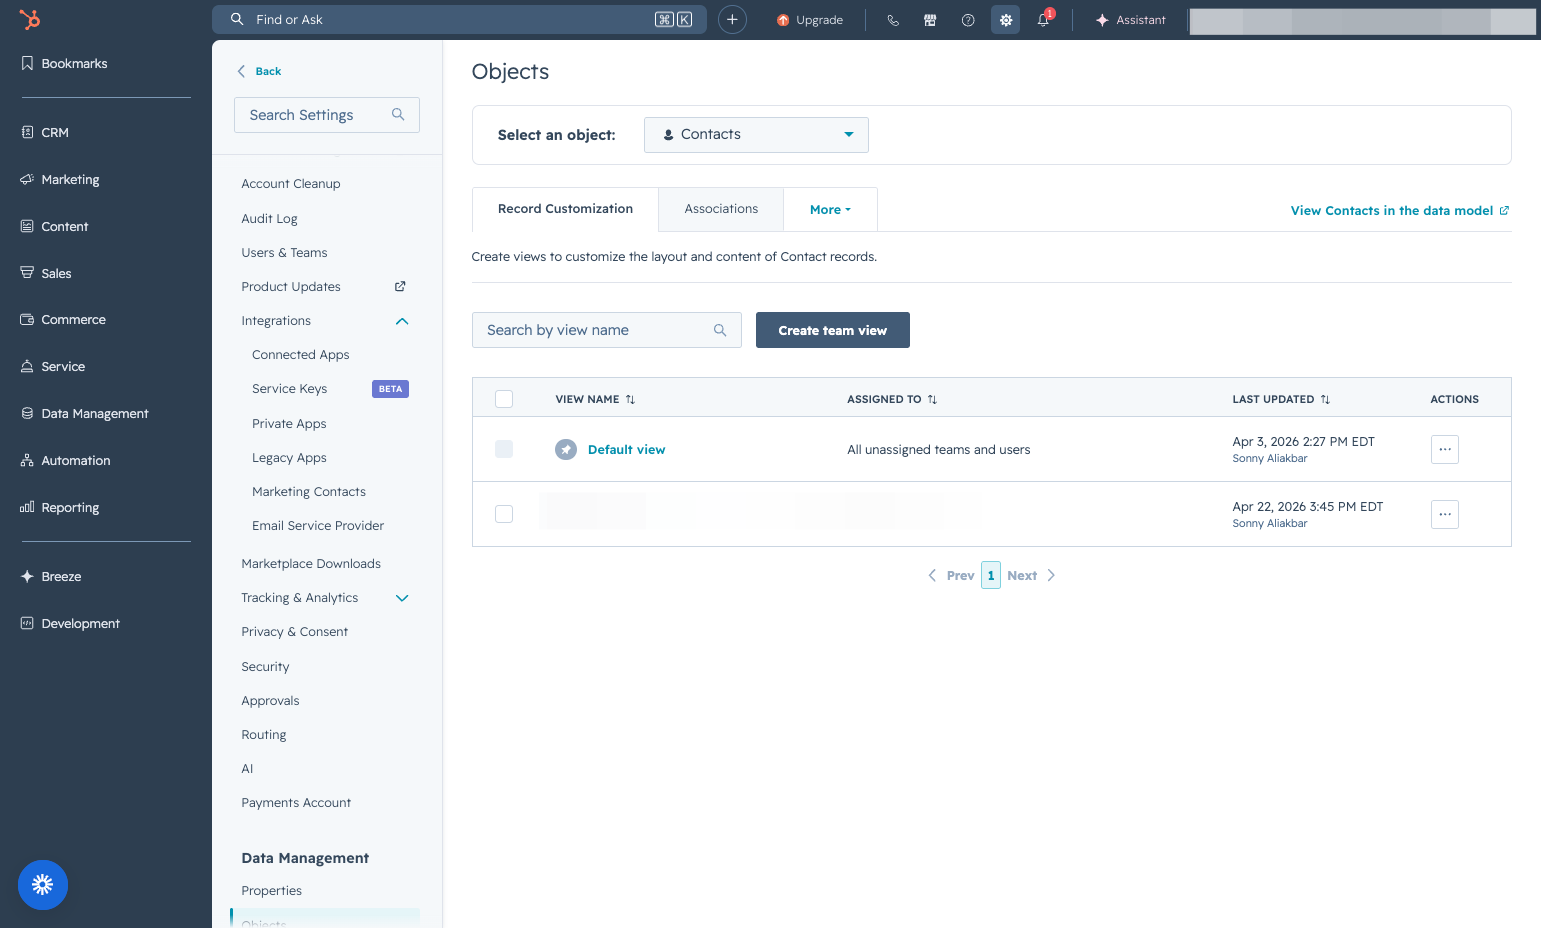Open the notifications bell icon
1541x928 pixels.
pos(1043,20)
